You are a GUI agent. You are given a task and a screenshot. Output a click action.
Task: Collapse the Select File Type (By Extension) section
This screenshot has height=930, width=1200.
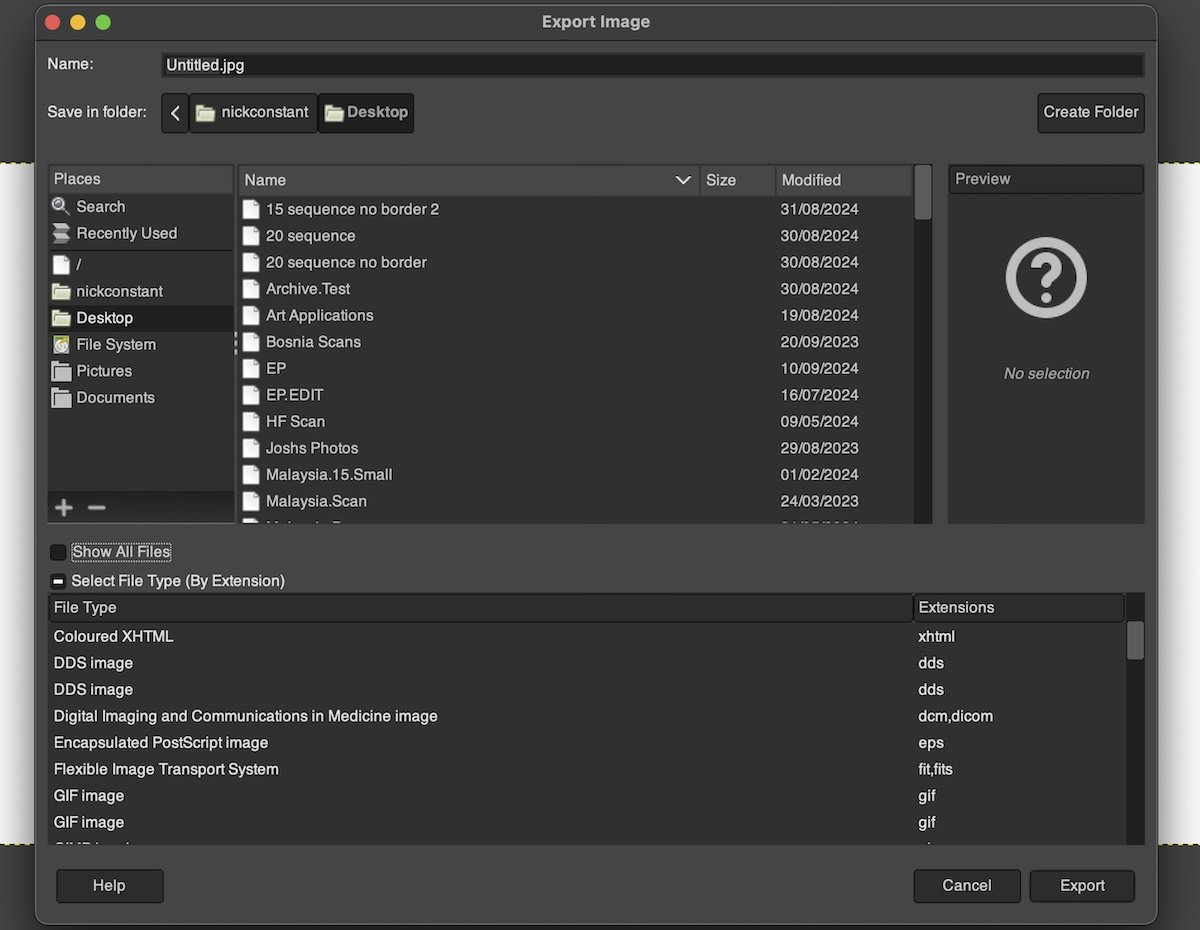pyautogui.click(x=58, y=580)
